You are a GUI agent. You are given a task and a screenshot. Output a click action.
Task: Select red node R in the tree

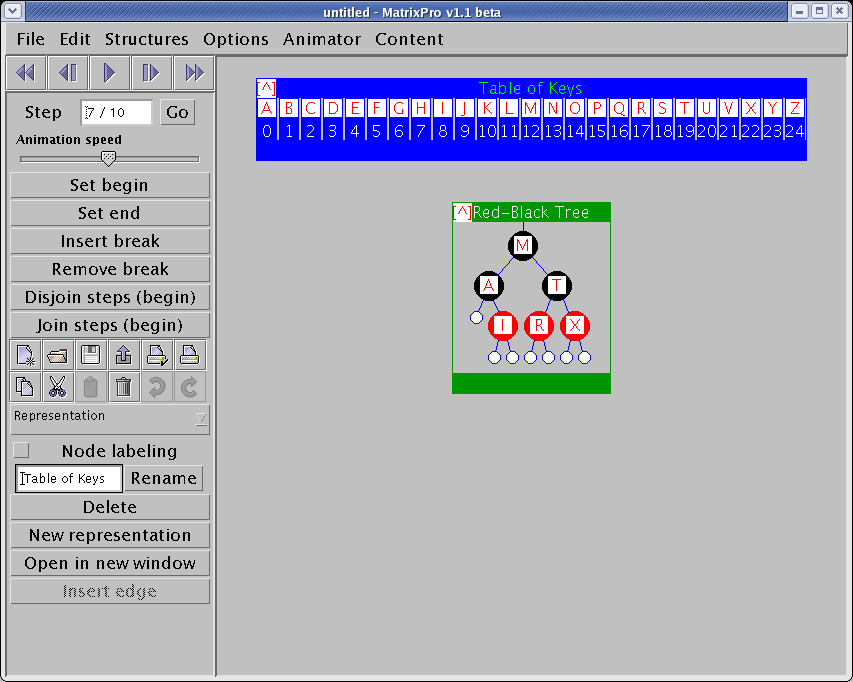point(539,326)
